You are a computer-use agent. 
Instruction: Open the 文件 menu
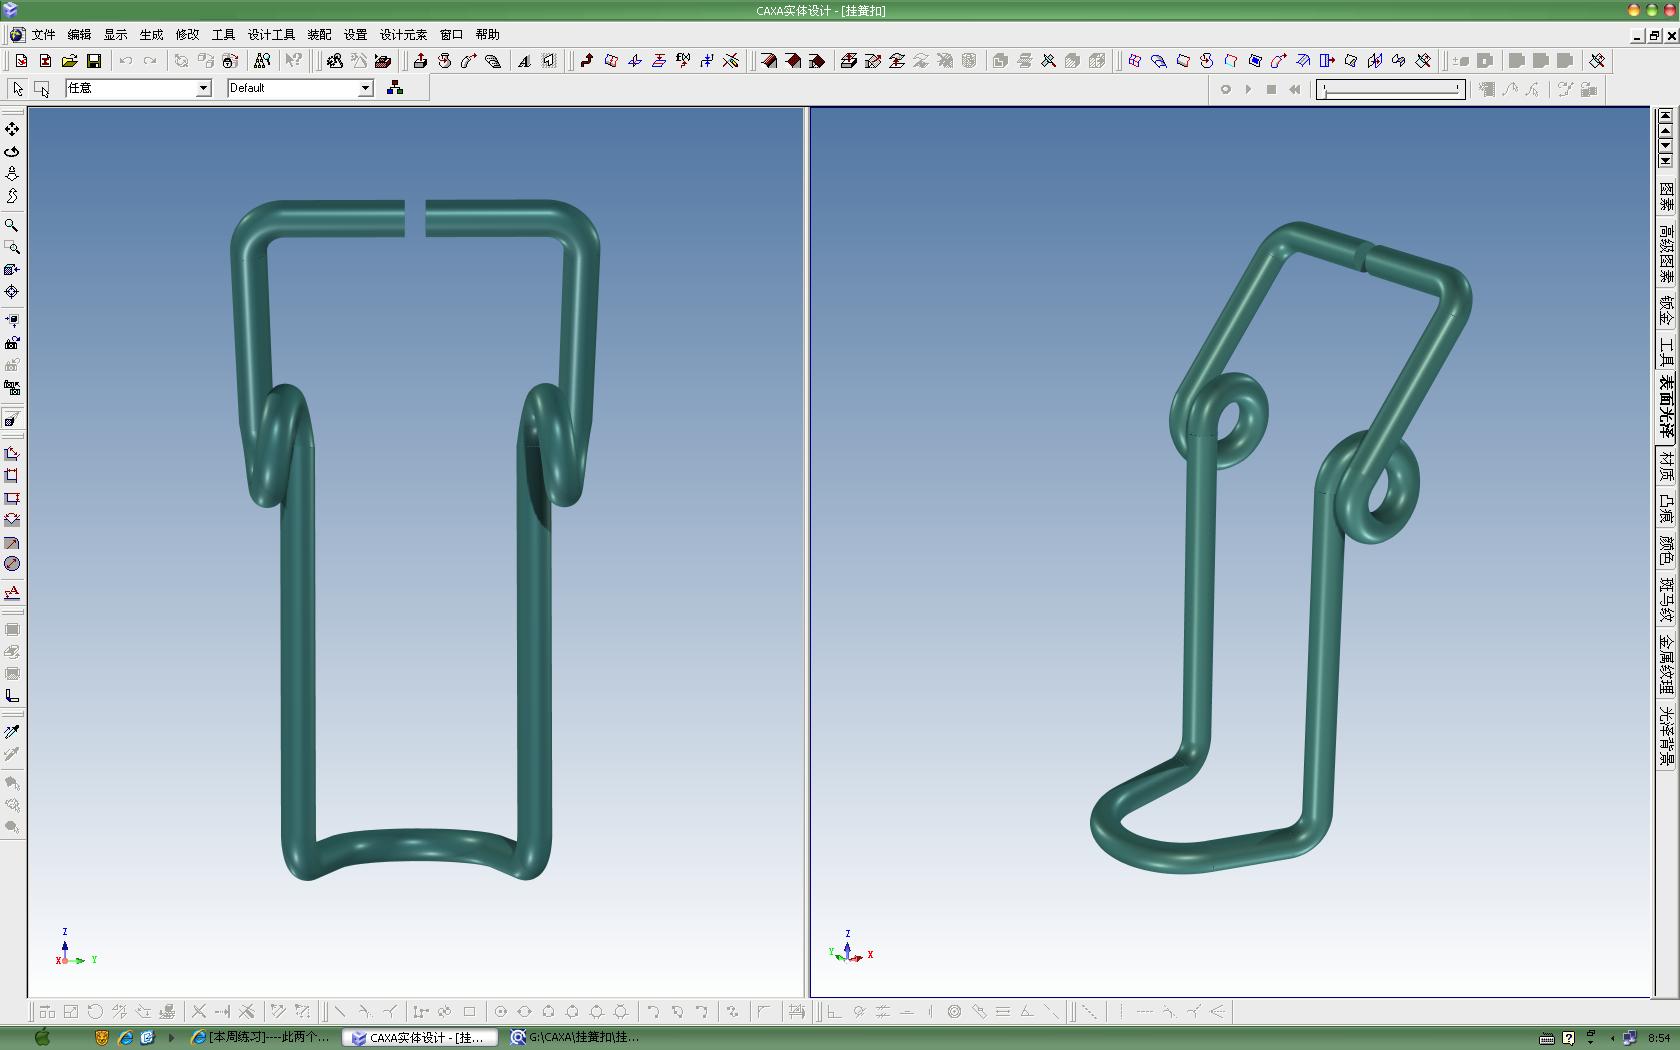(43, 34)
